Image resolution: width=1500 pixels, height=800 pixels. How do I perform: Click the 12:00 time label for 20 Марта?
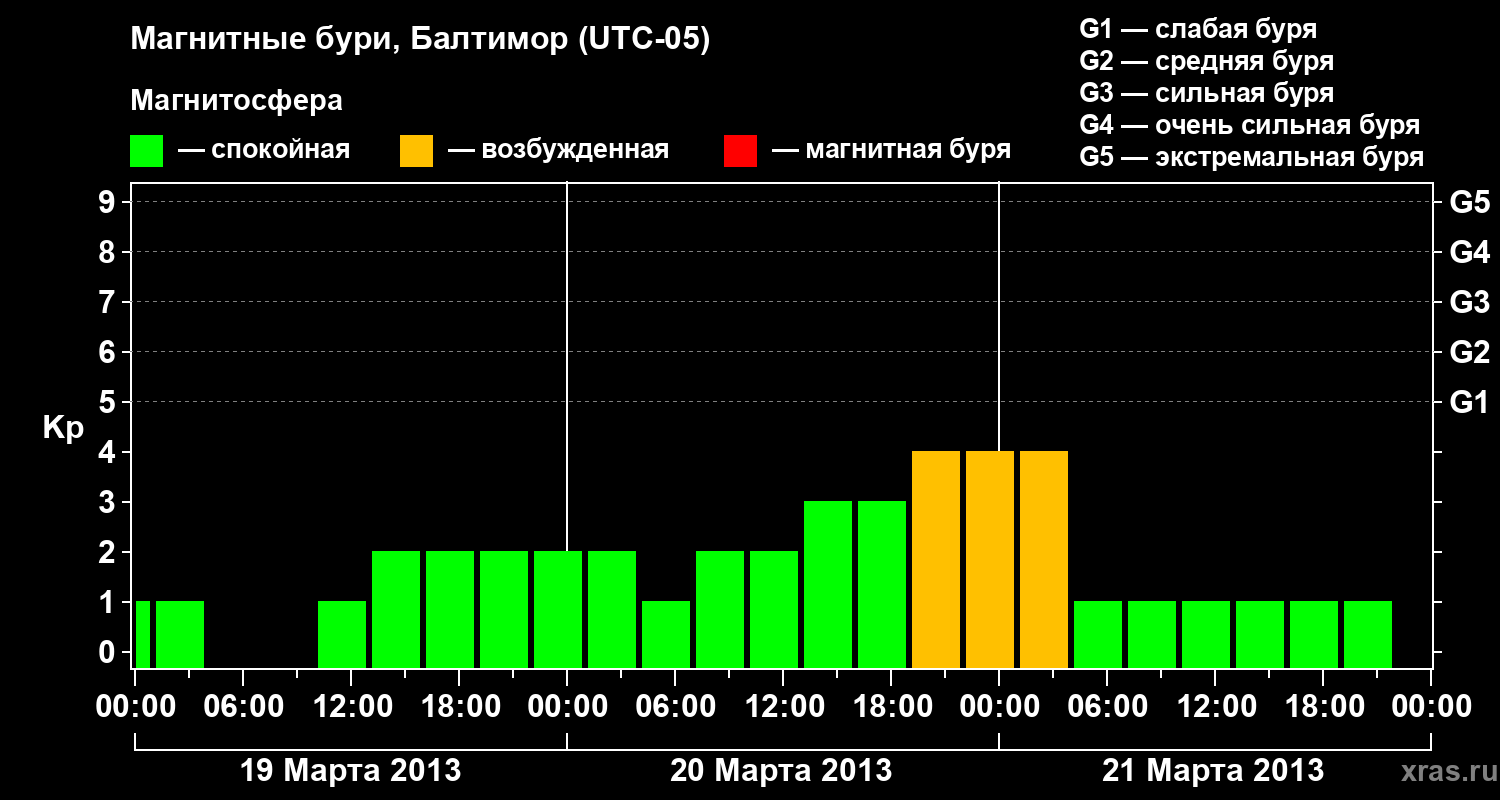783,706
